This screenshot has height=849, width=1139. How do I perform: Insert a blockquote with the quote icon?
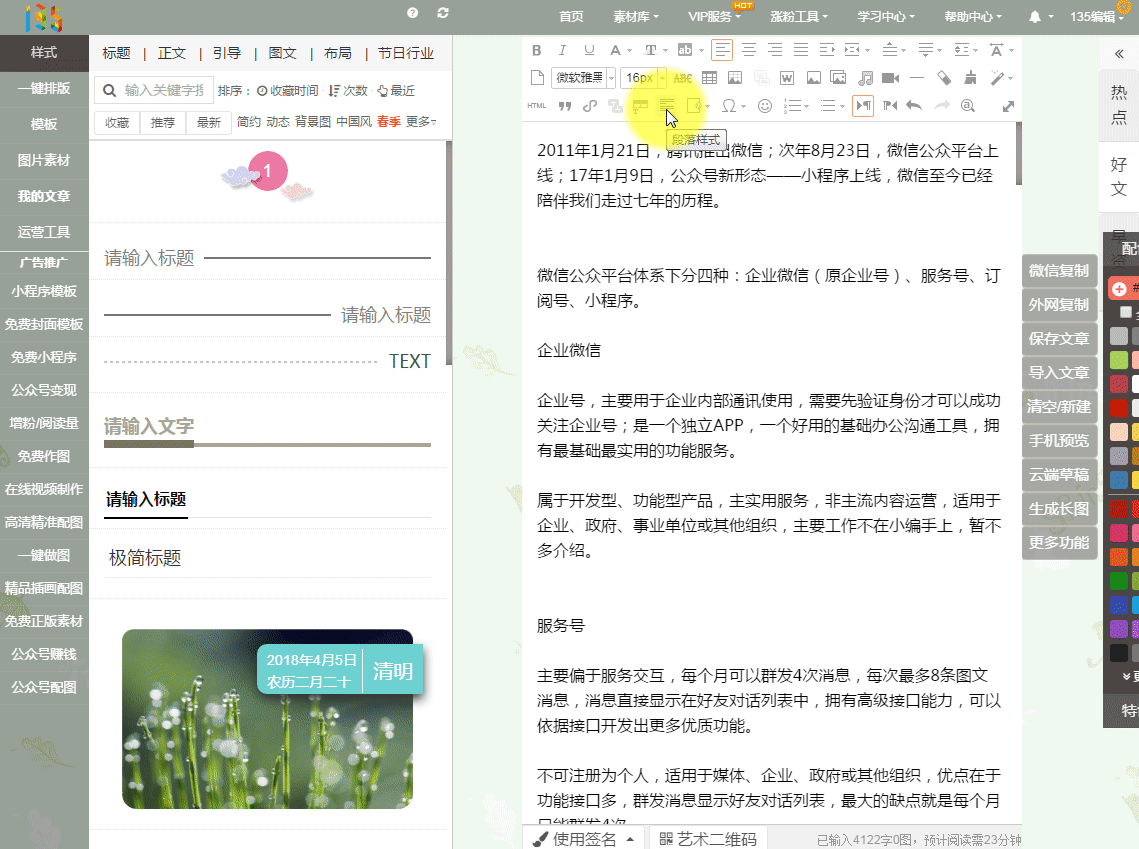click(564, 106)
